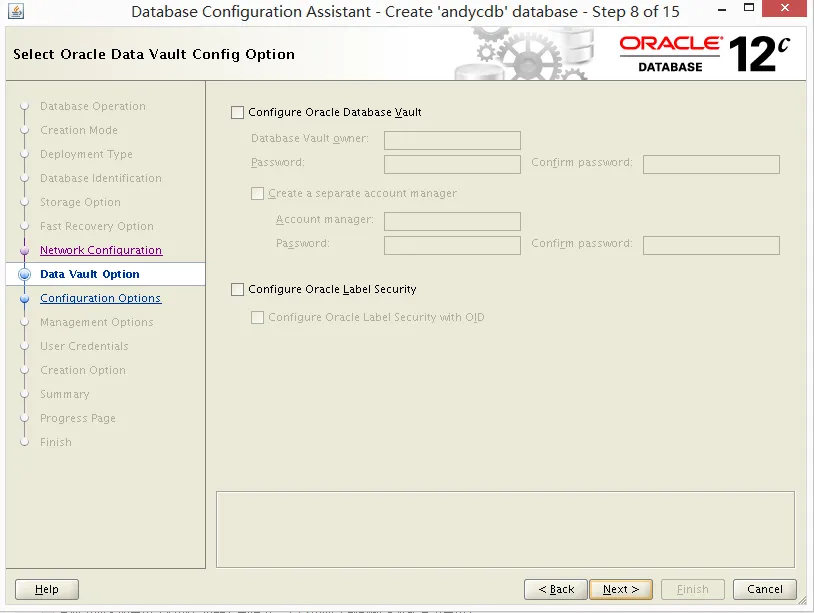The image size is (814, 613).
Task: Focus the Account manager field
Action: [452, 221]
